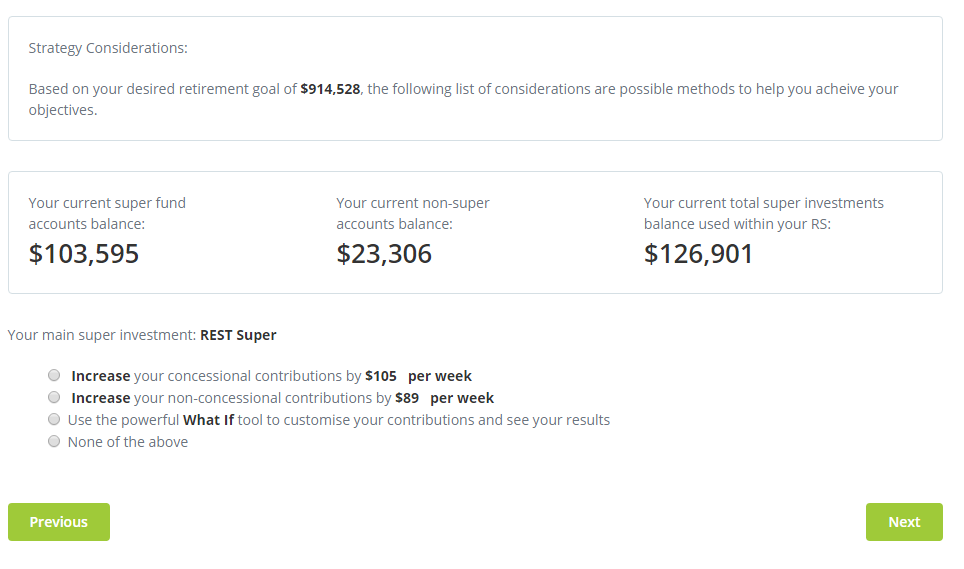Click the bold What If text
Image resolution: width=964 pixels, height=569 pixels.
208,420
